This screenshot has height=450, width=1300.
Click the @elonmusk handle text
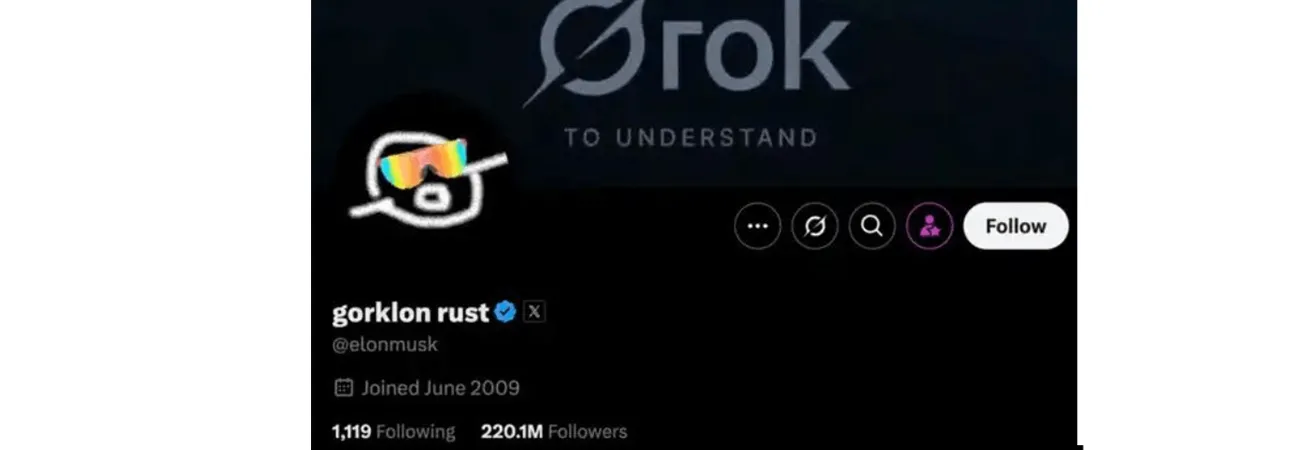pos(385,345)
